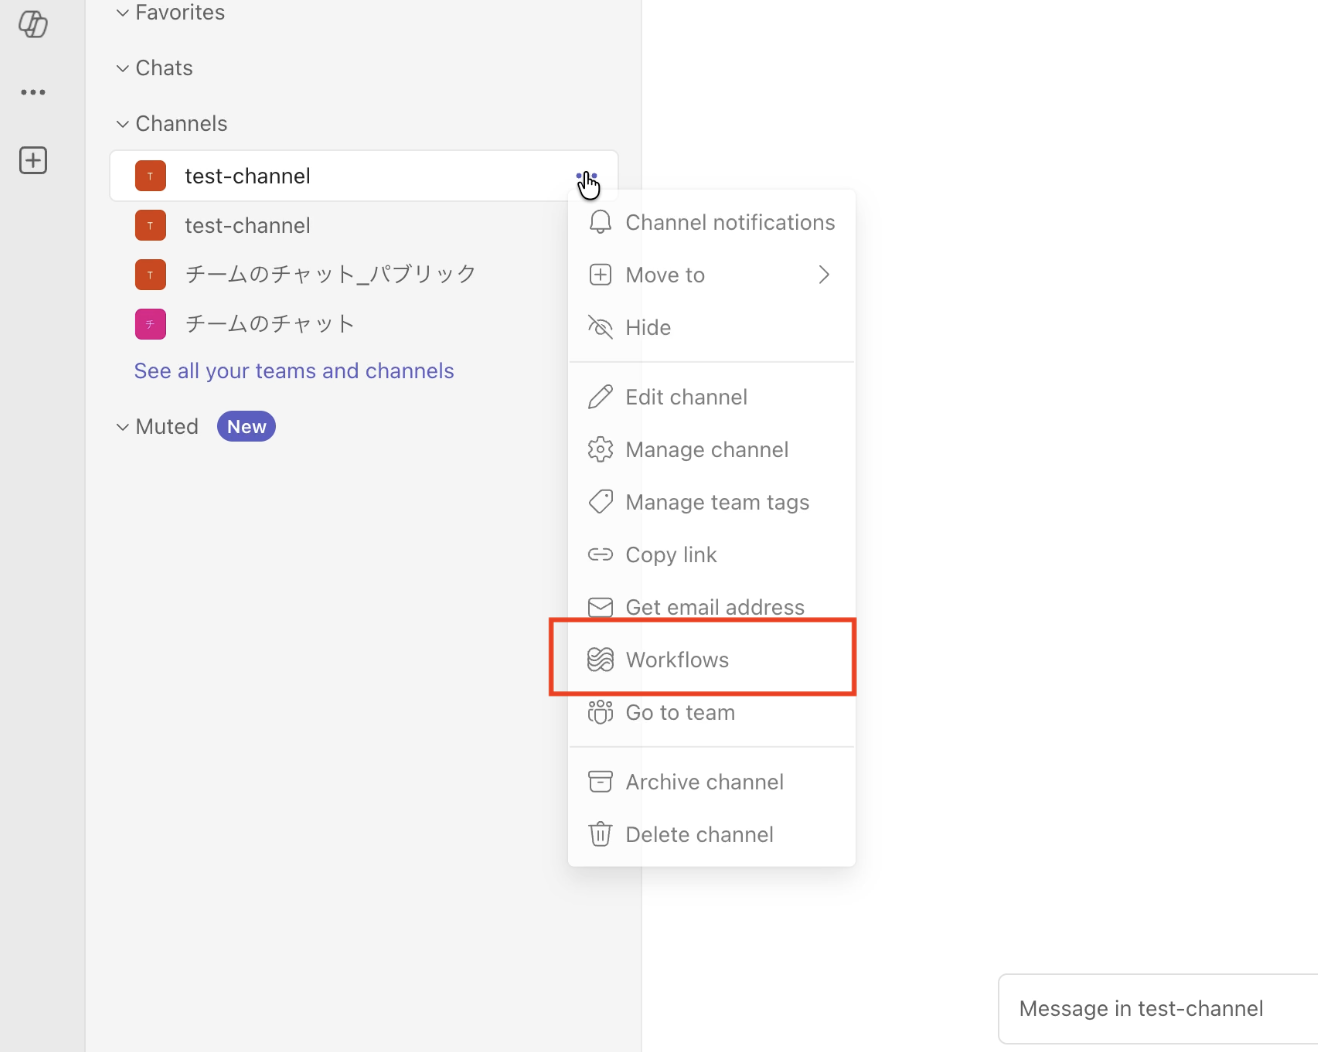Click the orange avatar of the second test-channel

click(150, 225)
